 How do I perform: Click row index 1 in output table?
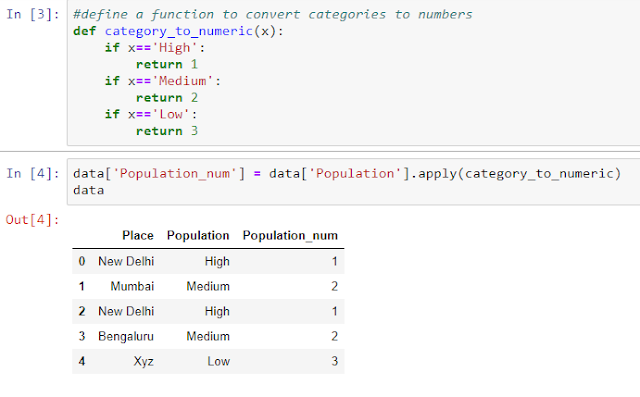point(82,286)
